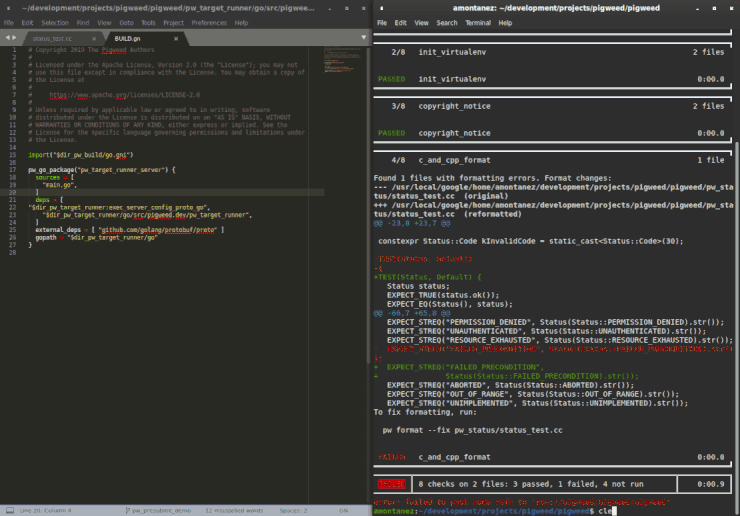
Task: Click the red FAILED summary badge in terminal
Action: pyautogui.click(x=392, y=484)
